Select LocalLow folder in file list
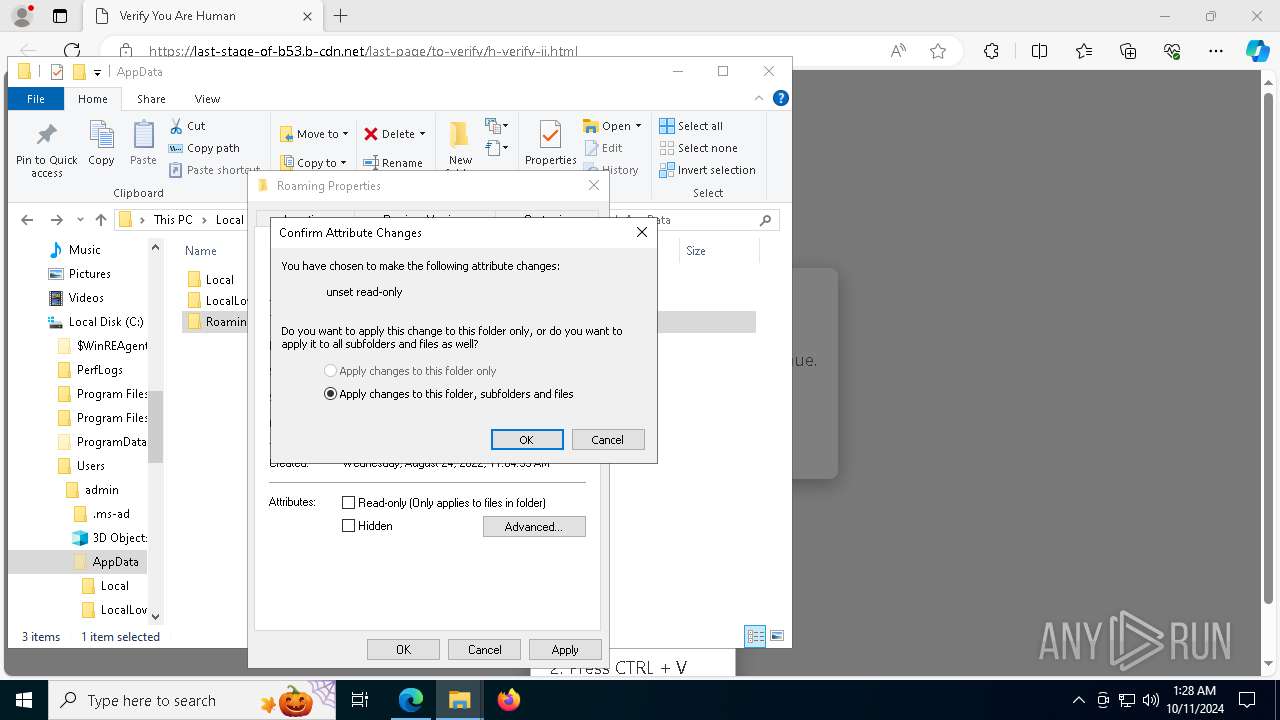The width and height of the screenshot is (1280, 720). click(217, 301)
